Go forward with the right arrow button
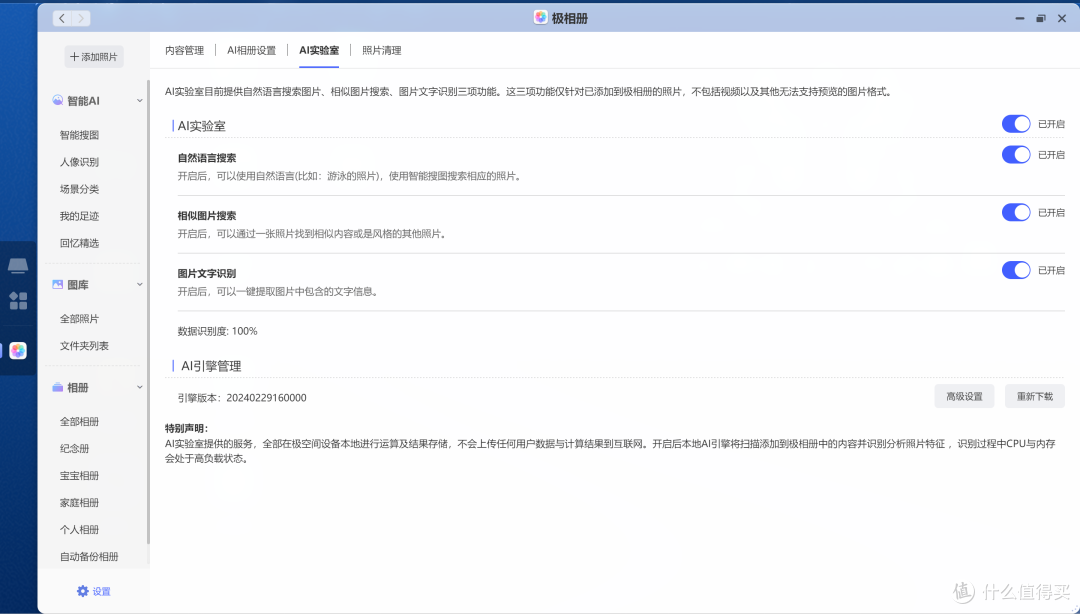 pyautogui.click(x=81, y=19)
